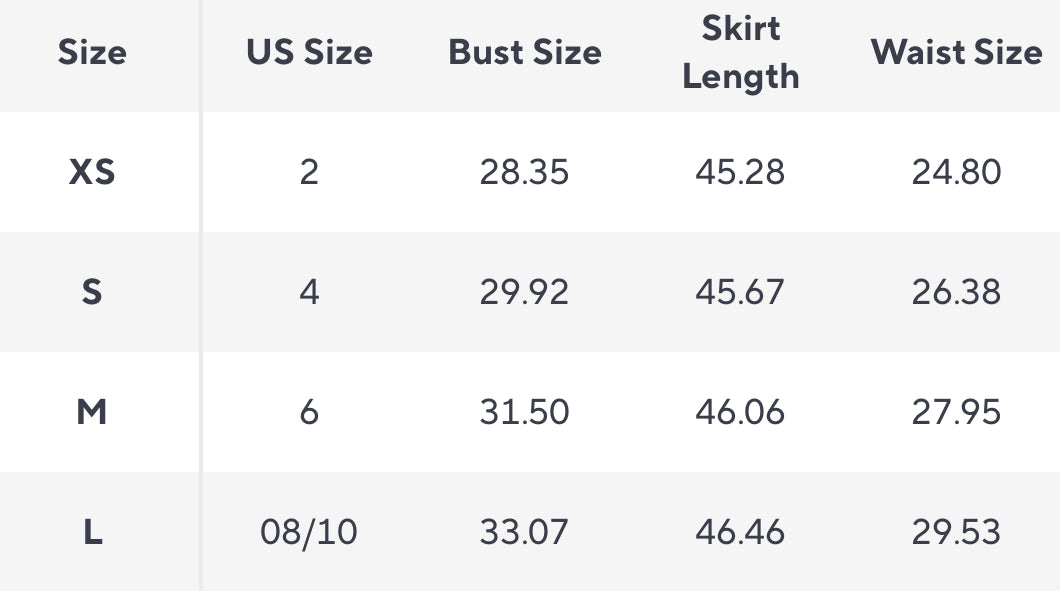This screenshot has width=1060, height=591.
Task: Select skirt length value 45.28
Action: [x=740, y=172]
